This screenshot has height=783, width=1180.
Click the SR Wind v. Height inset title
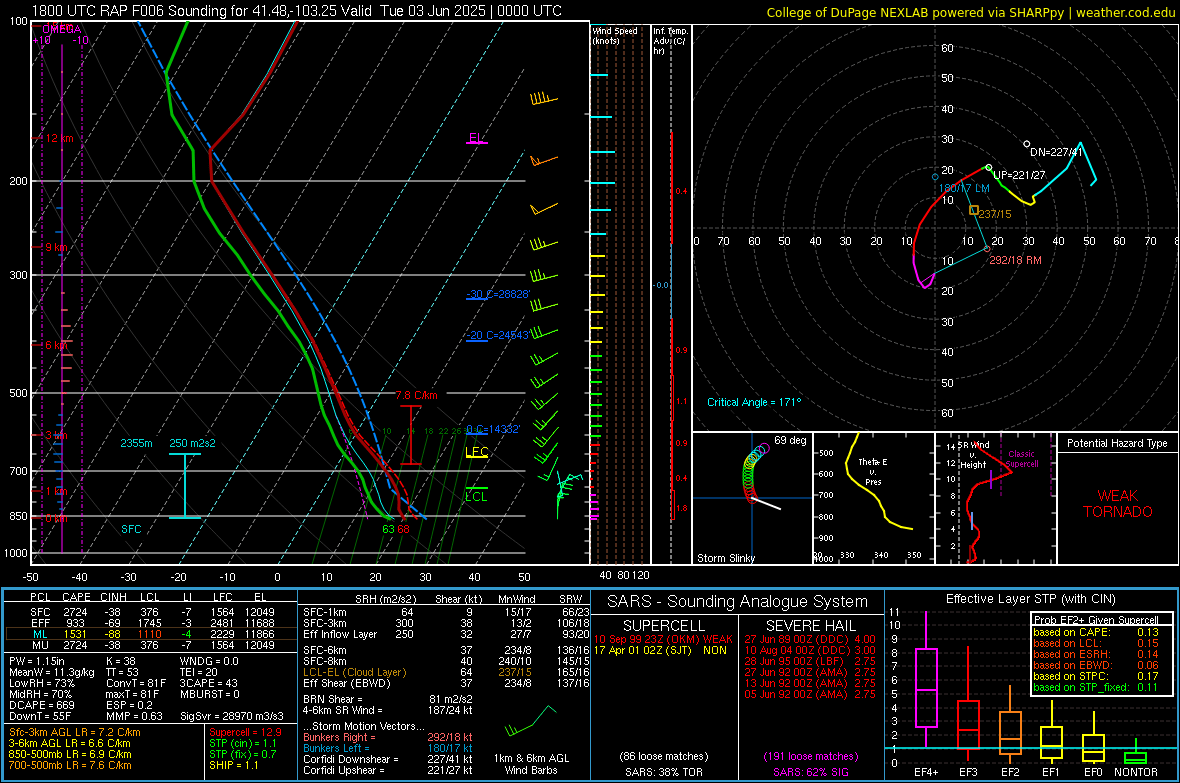[x=973, y=455]
